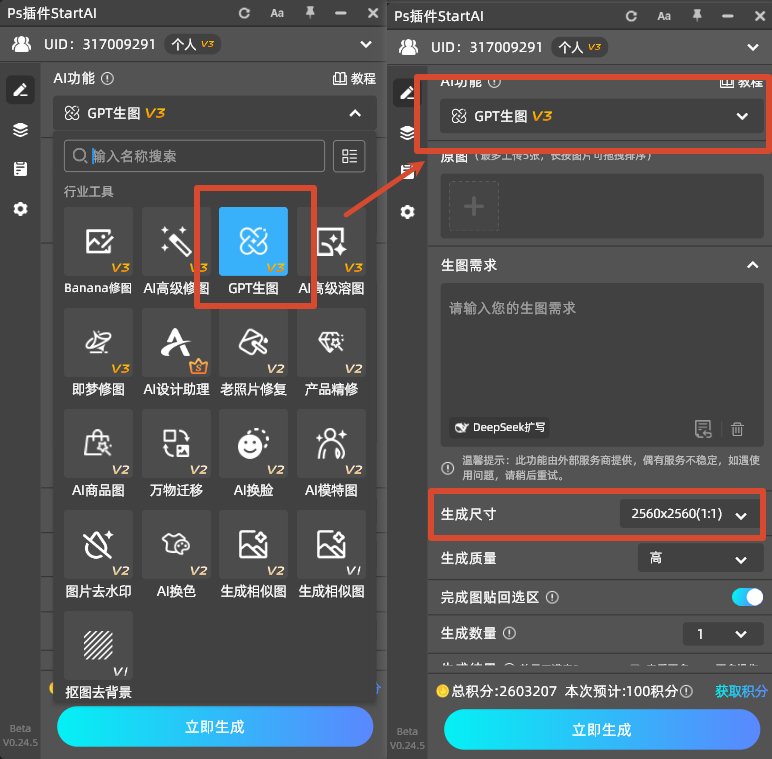Select the 抠图去背景 tool
The width and height of the screenshot is (772, 759).
pos(98,645)
